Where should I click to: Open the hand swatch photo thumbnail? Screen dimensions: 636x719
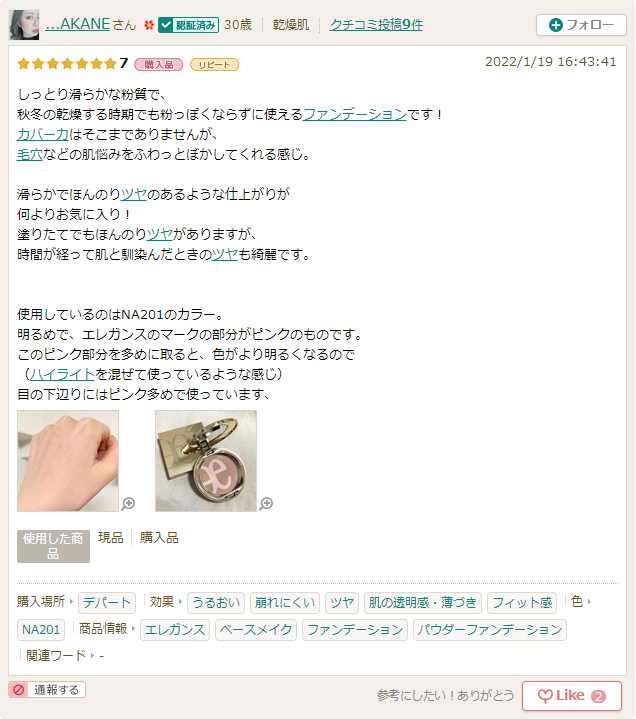pos(68,461)
